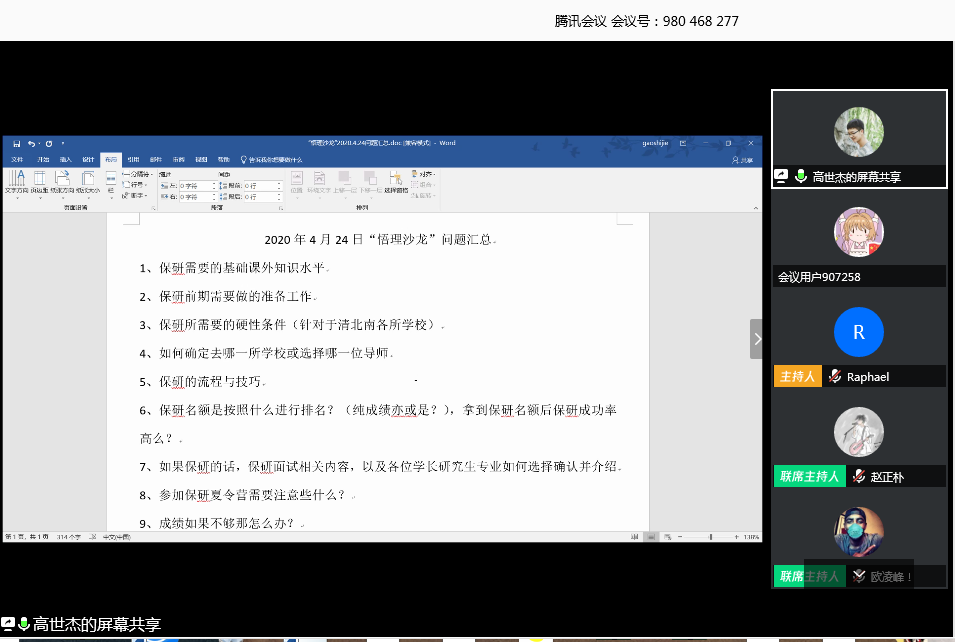Open the 文字方向 text direction tool
Image resolution: width=955 pixels, height=642 pixels.
17,182
